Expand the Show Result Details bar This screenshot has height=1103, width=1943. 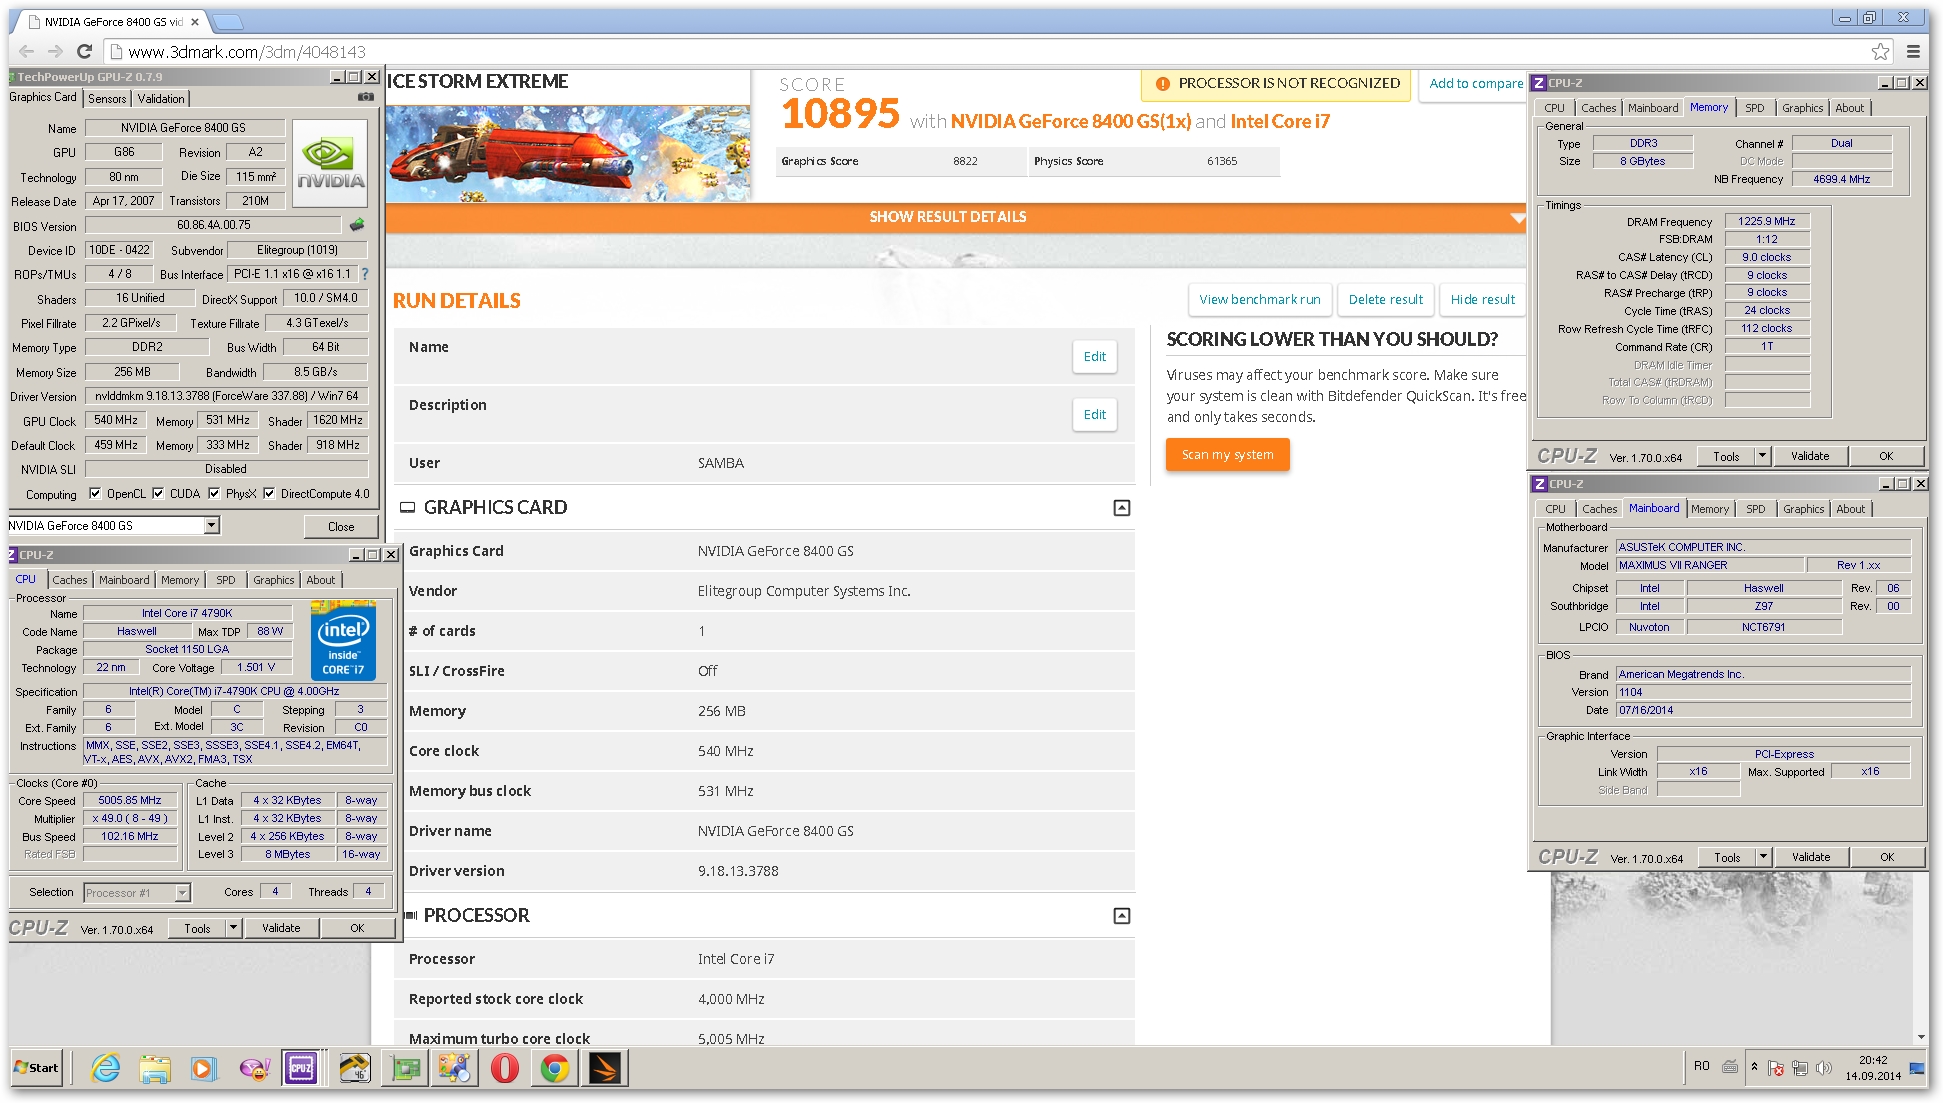tap(955, 217)
